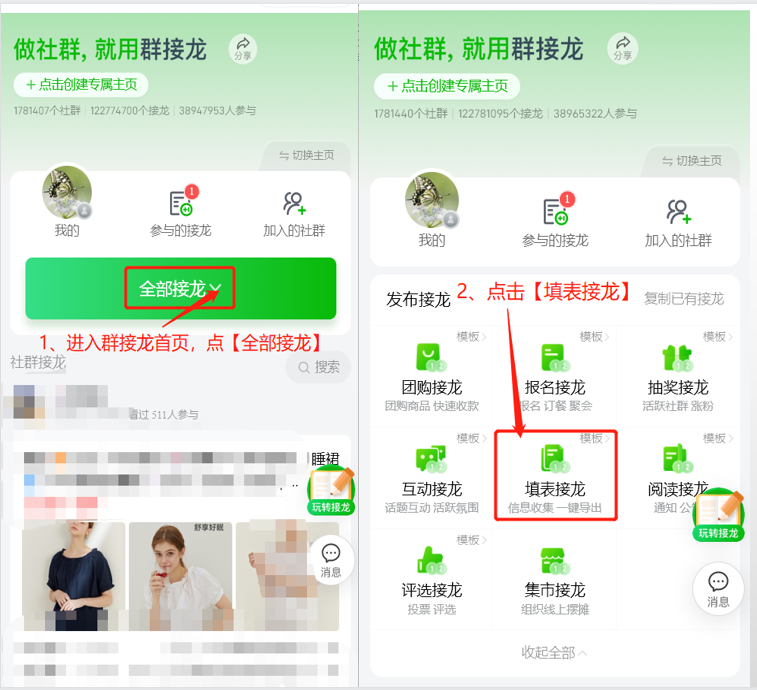Open 模板 link above 评选接龙
The image size is (757, 690).
coord(471,540)
